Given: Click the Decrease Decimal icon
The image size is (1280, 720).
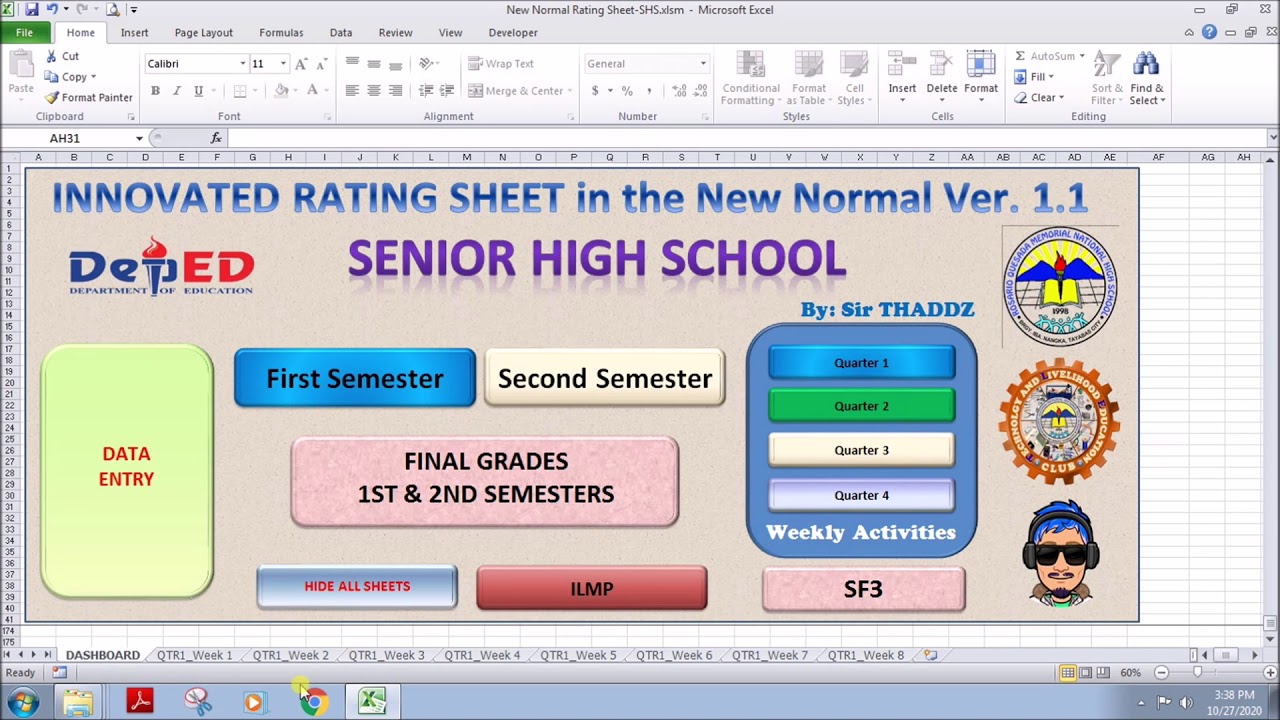Looking at the screenshot, I should click(700, 91).
